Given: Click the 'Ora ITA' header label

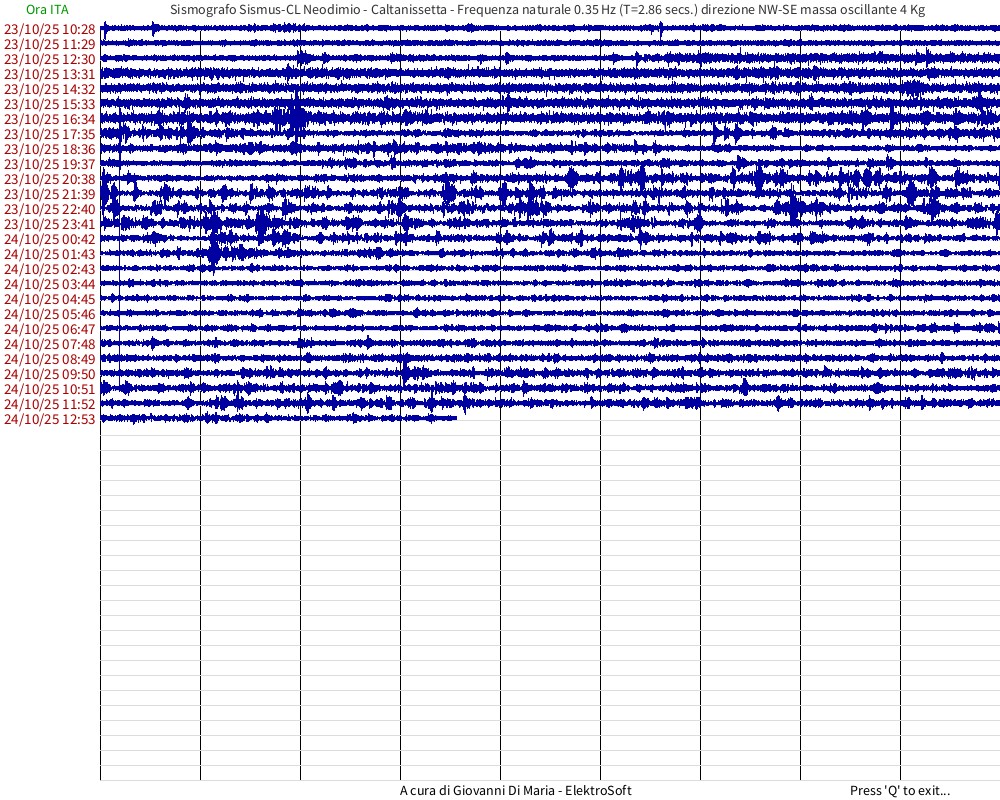Looking at the screenshot, I should [x=47, y=9].
